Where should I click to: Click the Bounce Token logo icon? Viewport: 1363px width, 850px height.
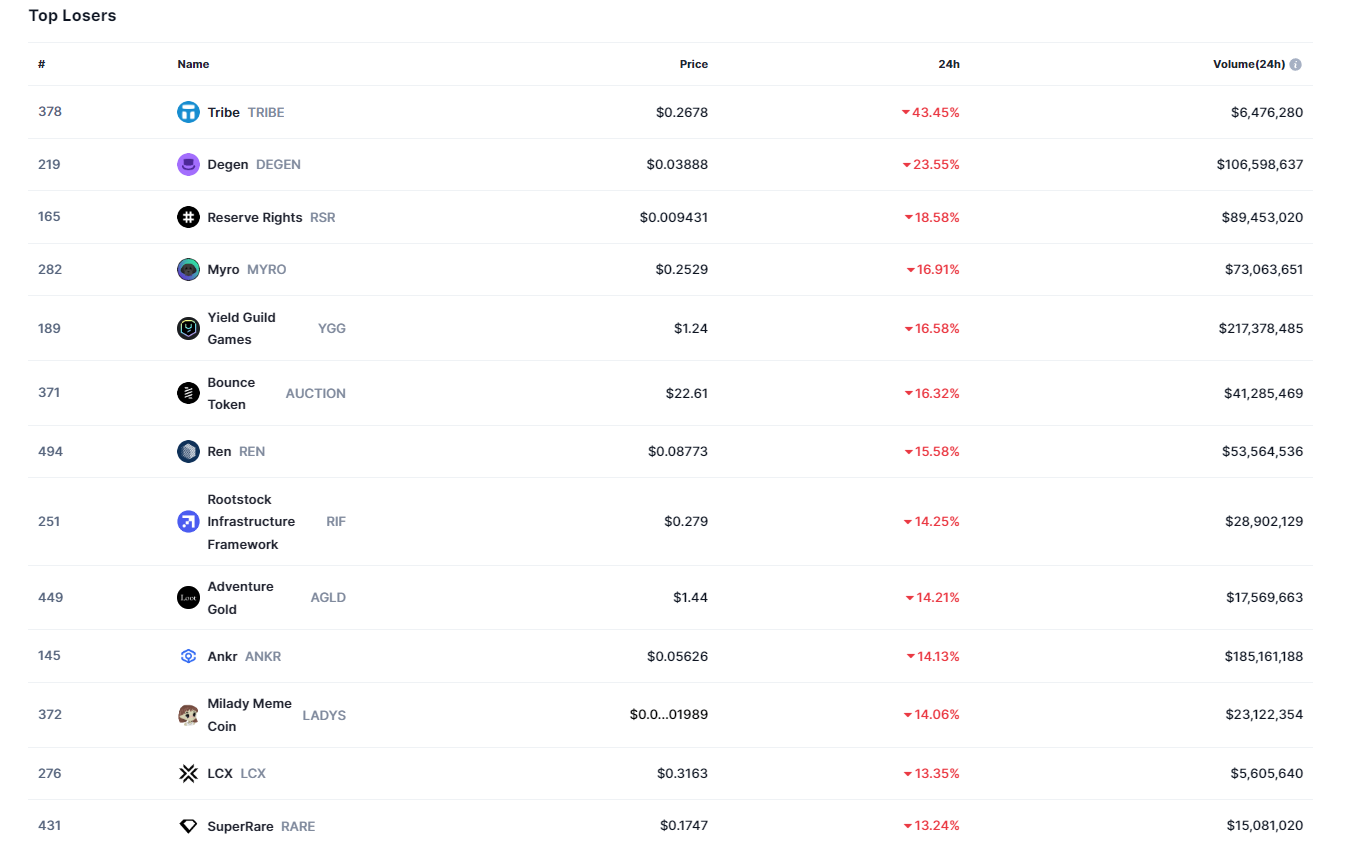coord(188,393)
